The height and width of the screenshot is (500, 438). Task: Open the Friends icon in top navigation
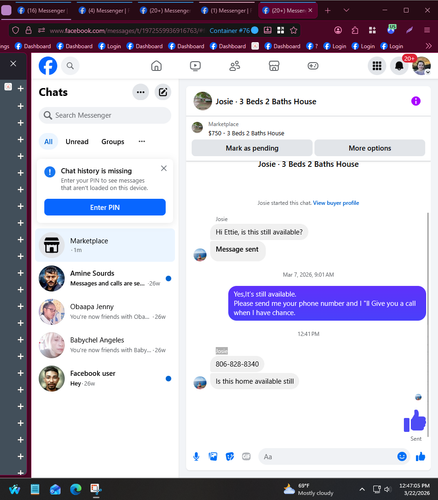[235, 66]
